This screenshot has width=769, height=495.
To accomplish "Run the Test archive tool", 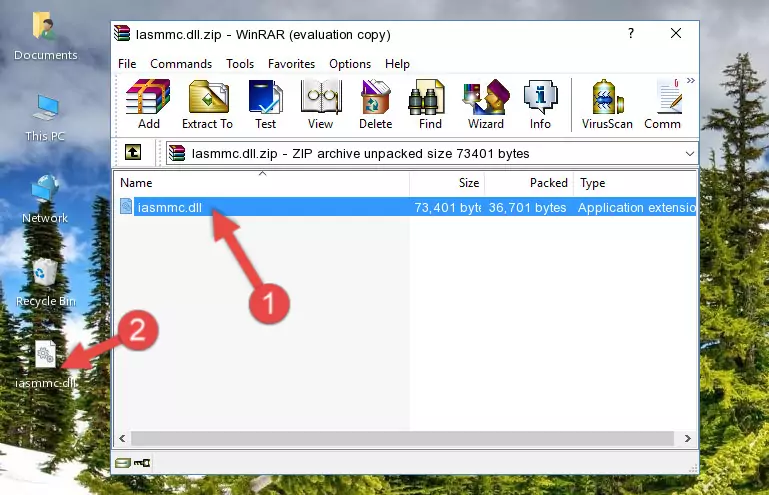I will [265, 104].
